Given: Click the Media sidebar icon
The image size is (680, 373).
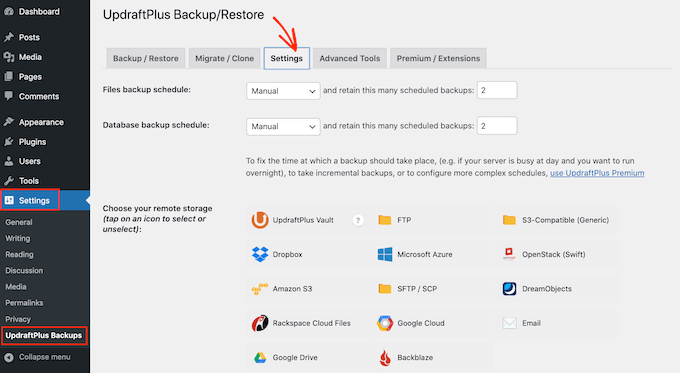Looking at the screenshot, I should (9, 57).
